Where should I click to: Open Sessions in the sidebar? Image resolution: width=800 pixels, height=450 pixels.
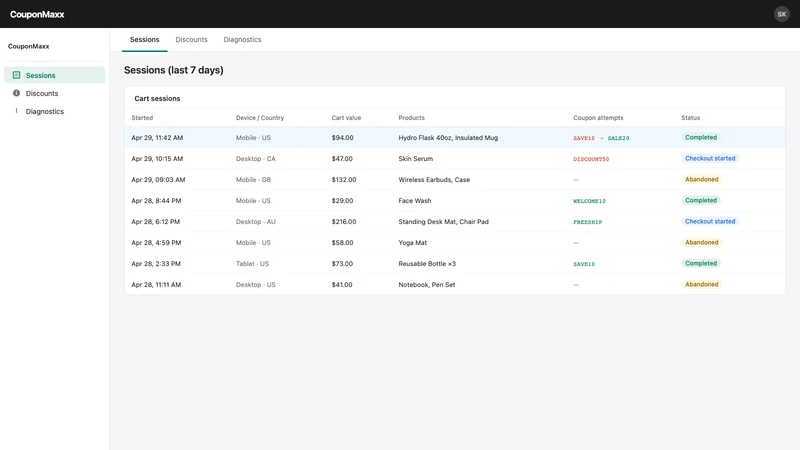55,75
